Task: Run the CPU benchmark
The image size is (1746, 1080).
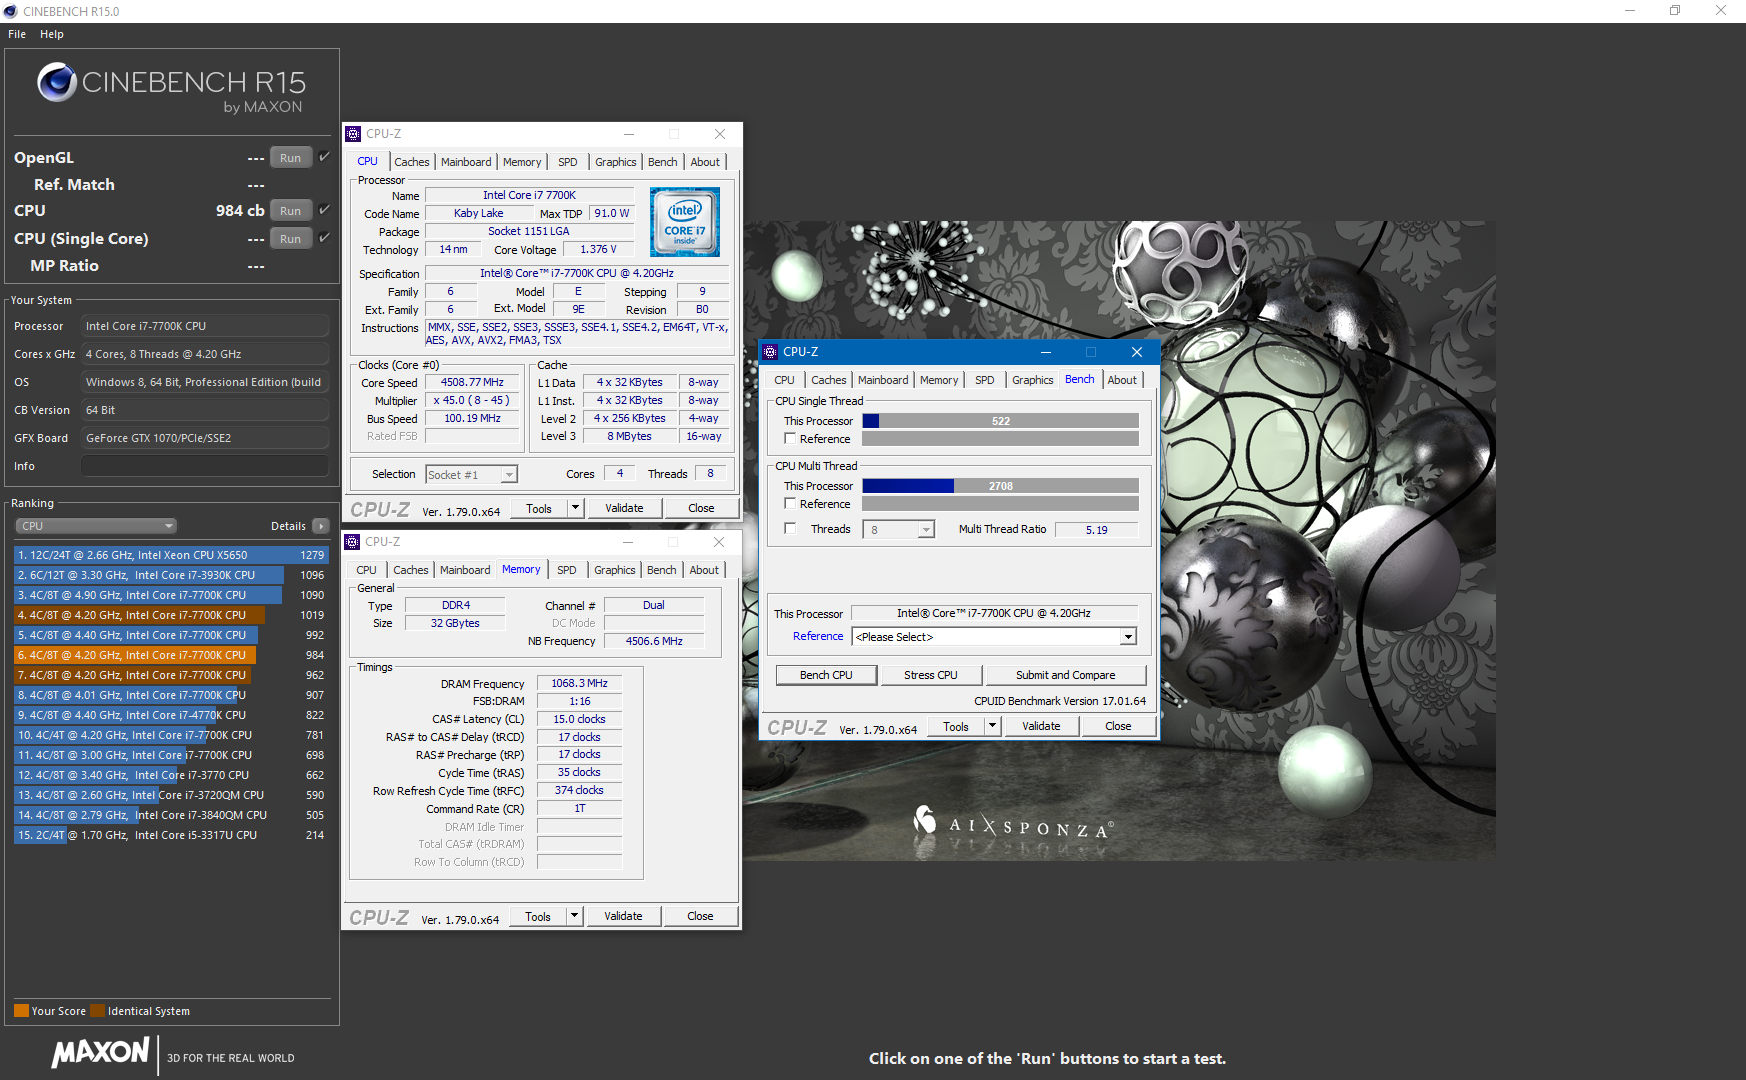Action: coord(290,211)
